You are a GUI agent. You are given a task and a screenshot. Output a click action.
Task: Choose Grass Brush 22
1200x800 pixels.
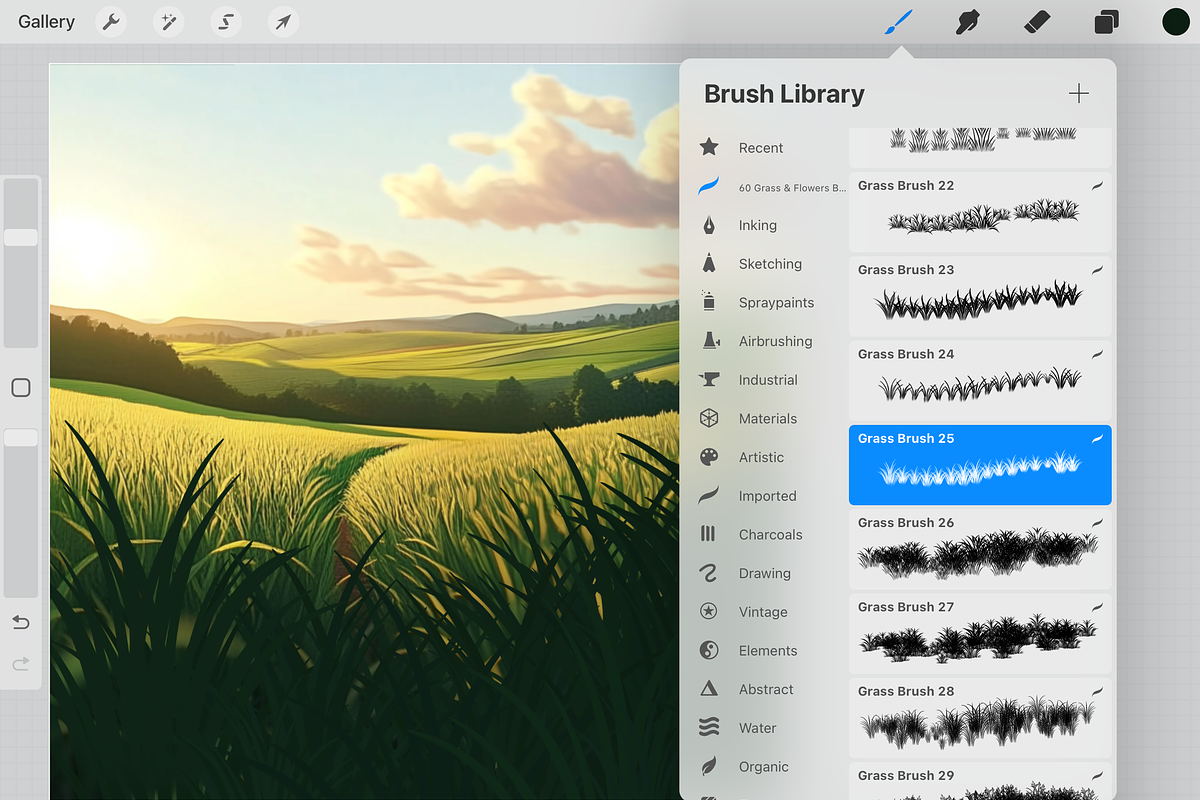pos(980,211)
